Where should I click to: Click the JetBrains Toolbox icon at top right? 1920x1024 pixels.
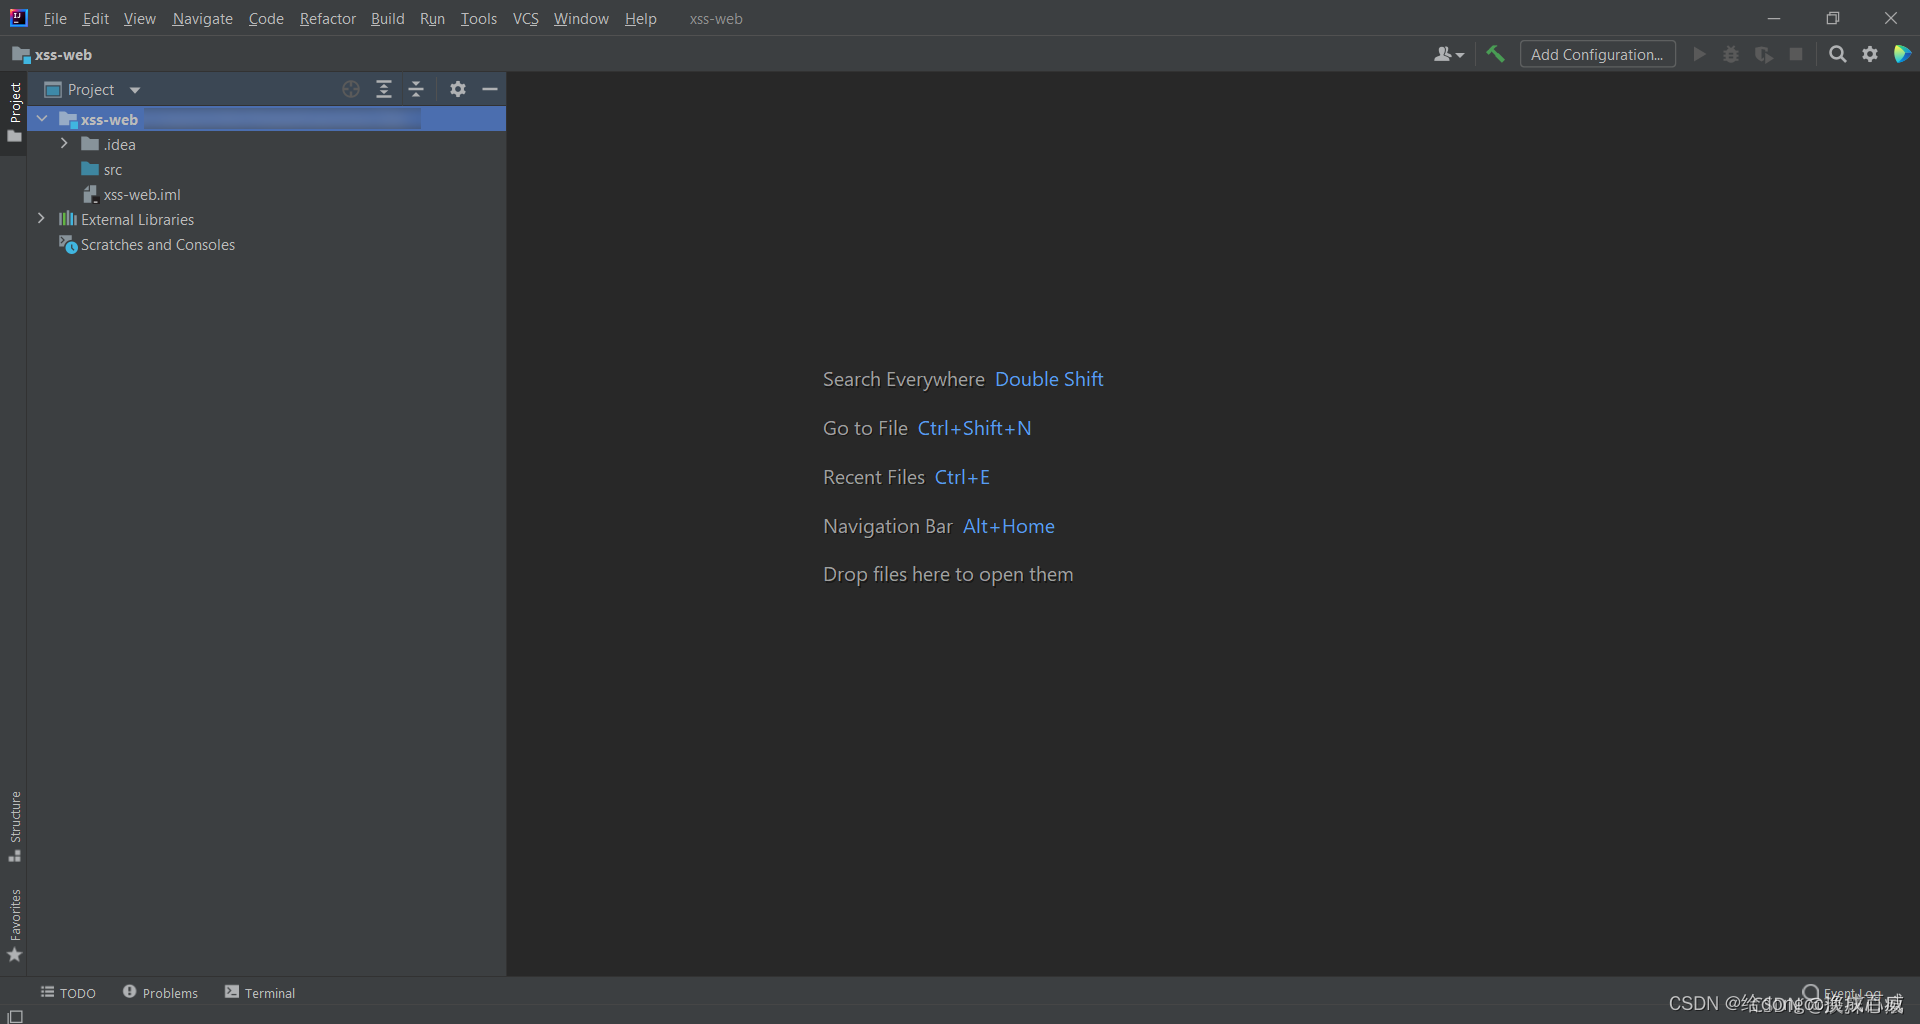click(1902, 54)
